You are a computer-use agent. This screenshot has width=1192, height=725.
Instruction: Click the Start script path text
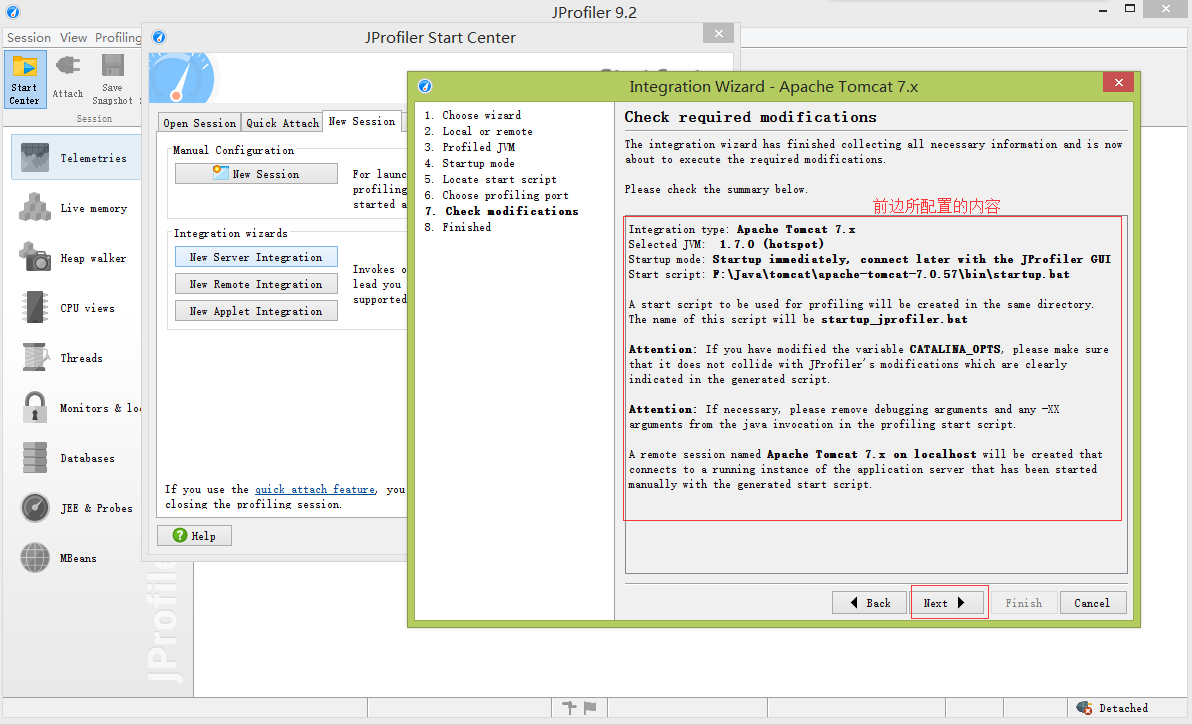click(890, 274)
